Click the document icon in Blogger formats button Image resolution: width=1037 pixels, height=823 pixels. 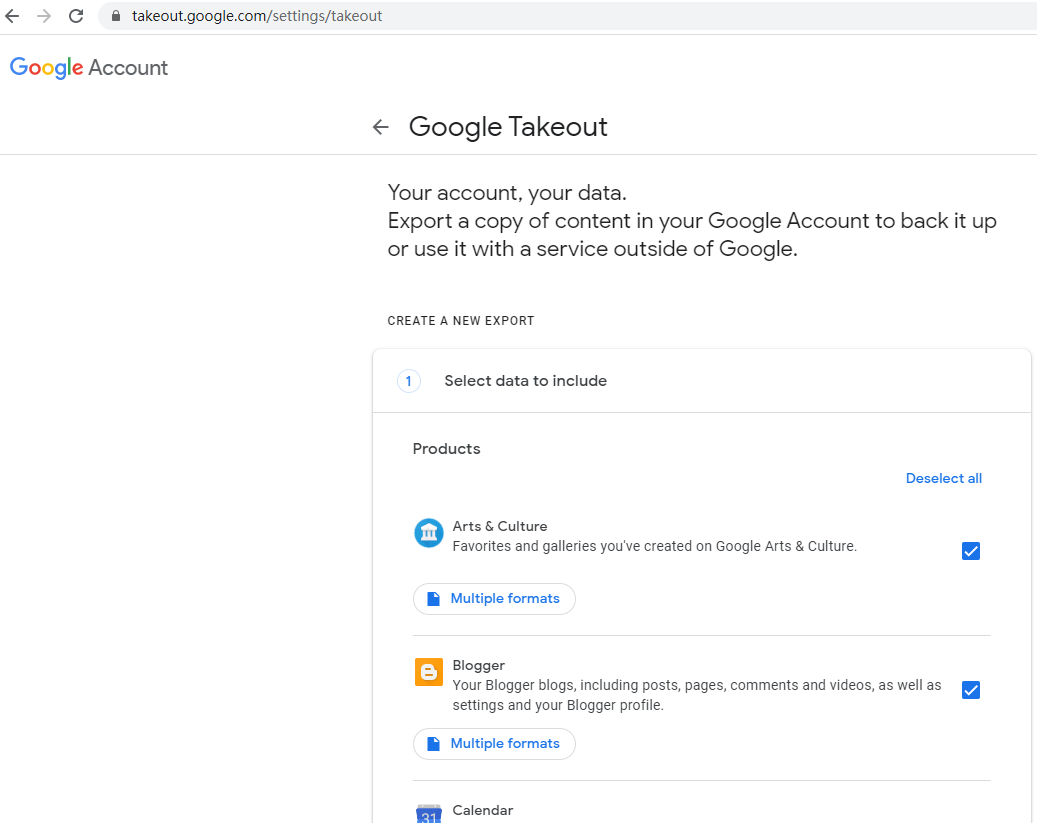click(433, 744)
